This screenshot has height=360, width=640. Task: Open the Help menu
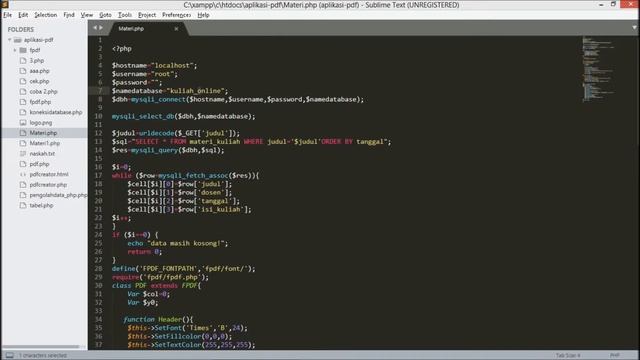(x=203, y=15)
